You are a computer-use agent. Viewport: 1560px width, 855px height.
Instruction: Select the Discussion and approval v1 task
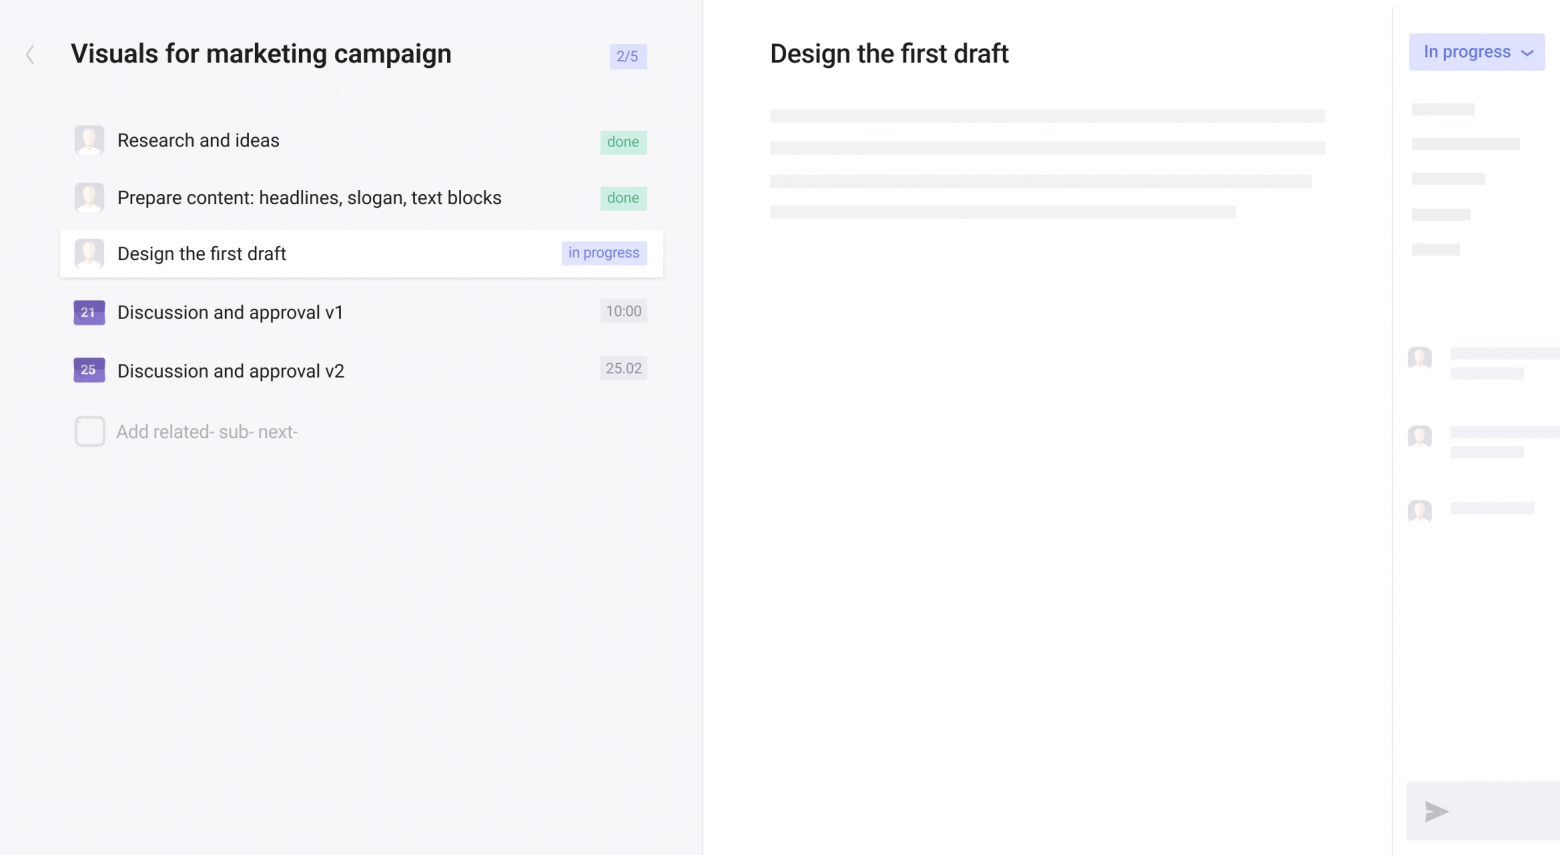230,312
